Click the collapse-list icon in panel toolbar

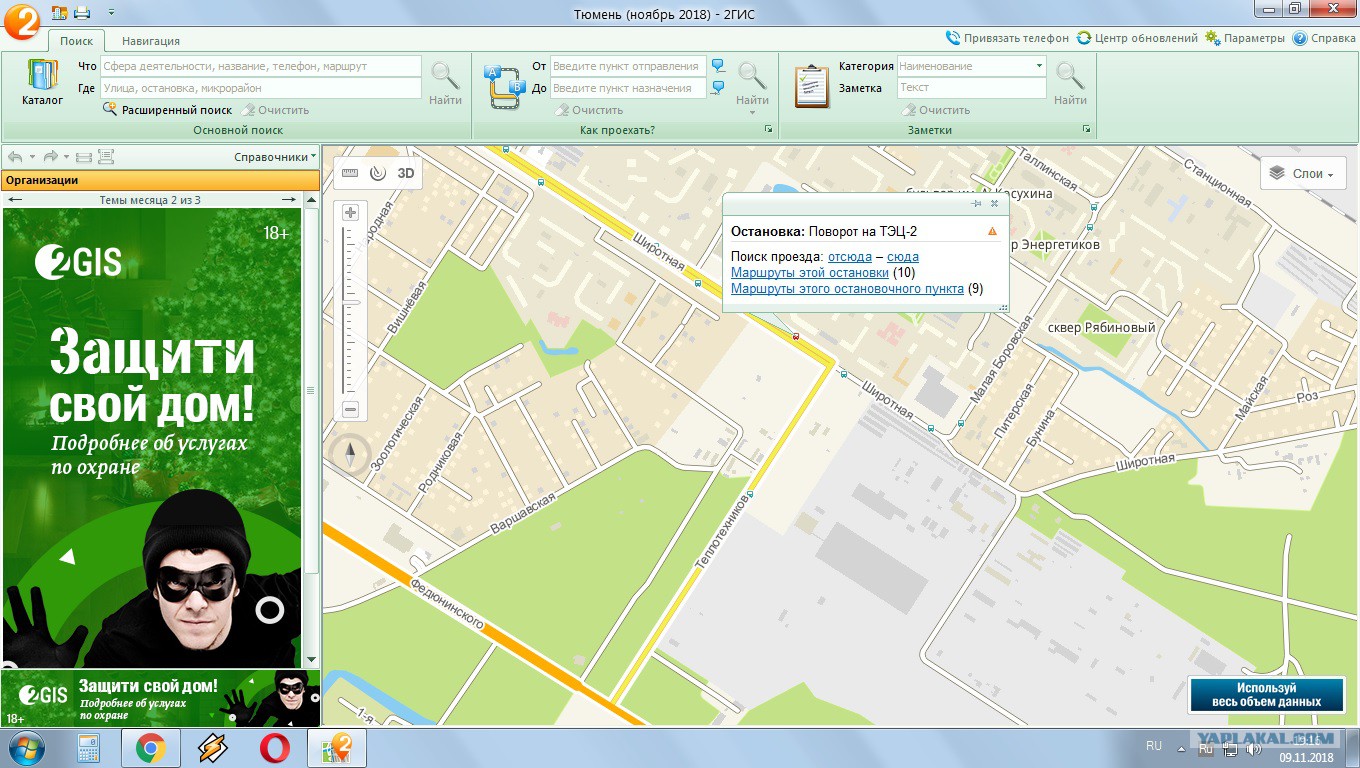coord(83,157)
